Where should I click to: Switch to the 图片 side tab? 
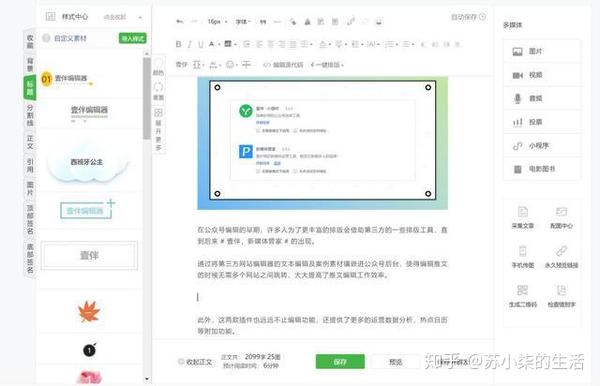pos(30,189)
